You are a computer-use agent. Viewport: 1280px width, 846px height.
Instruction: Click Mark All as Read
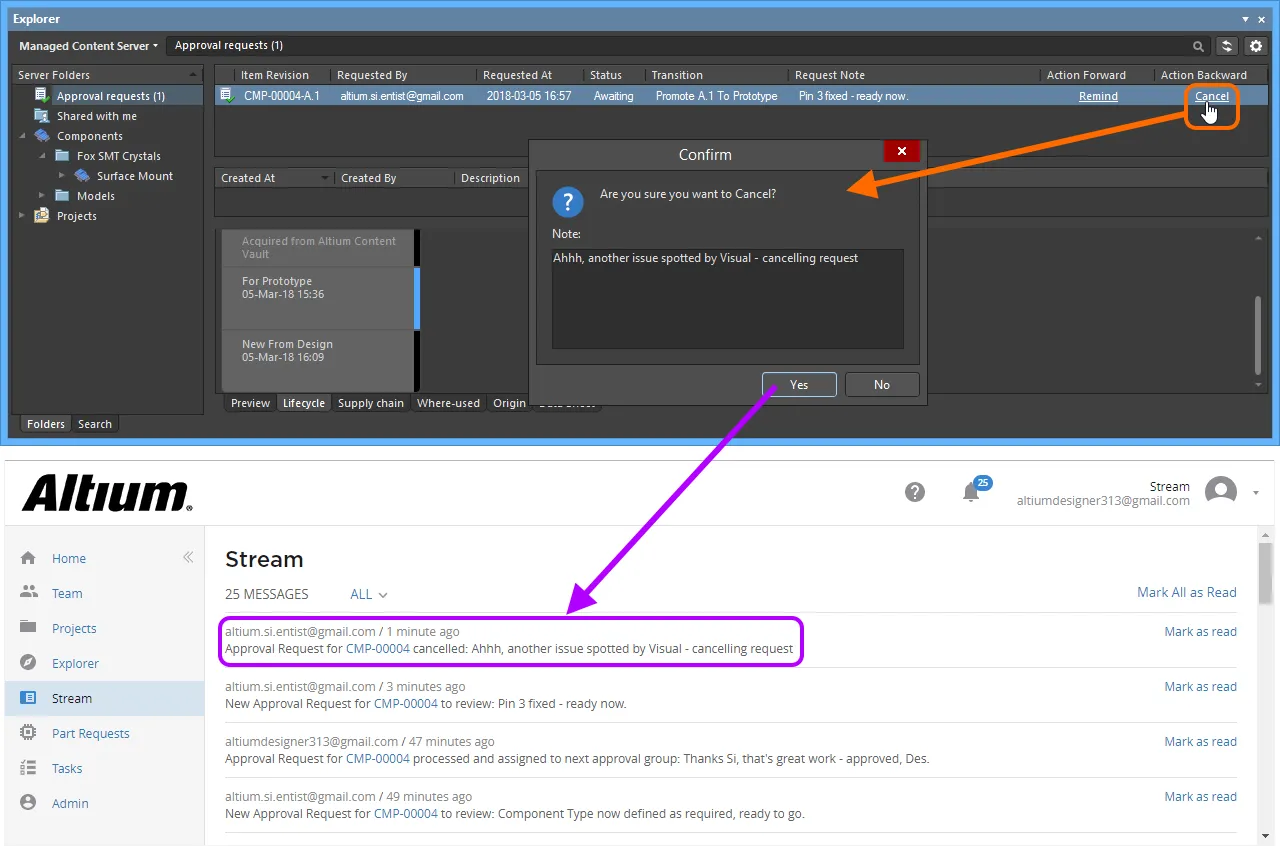pos(1187,592)
